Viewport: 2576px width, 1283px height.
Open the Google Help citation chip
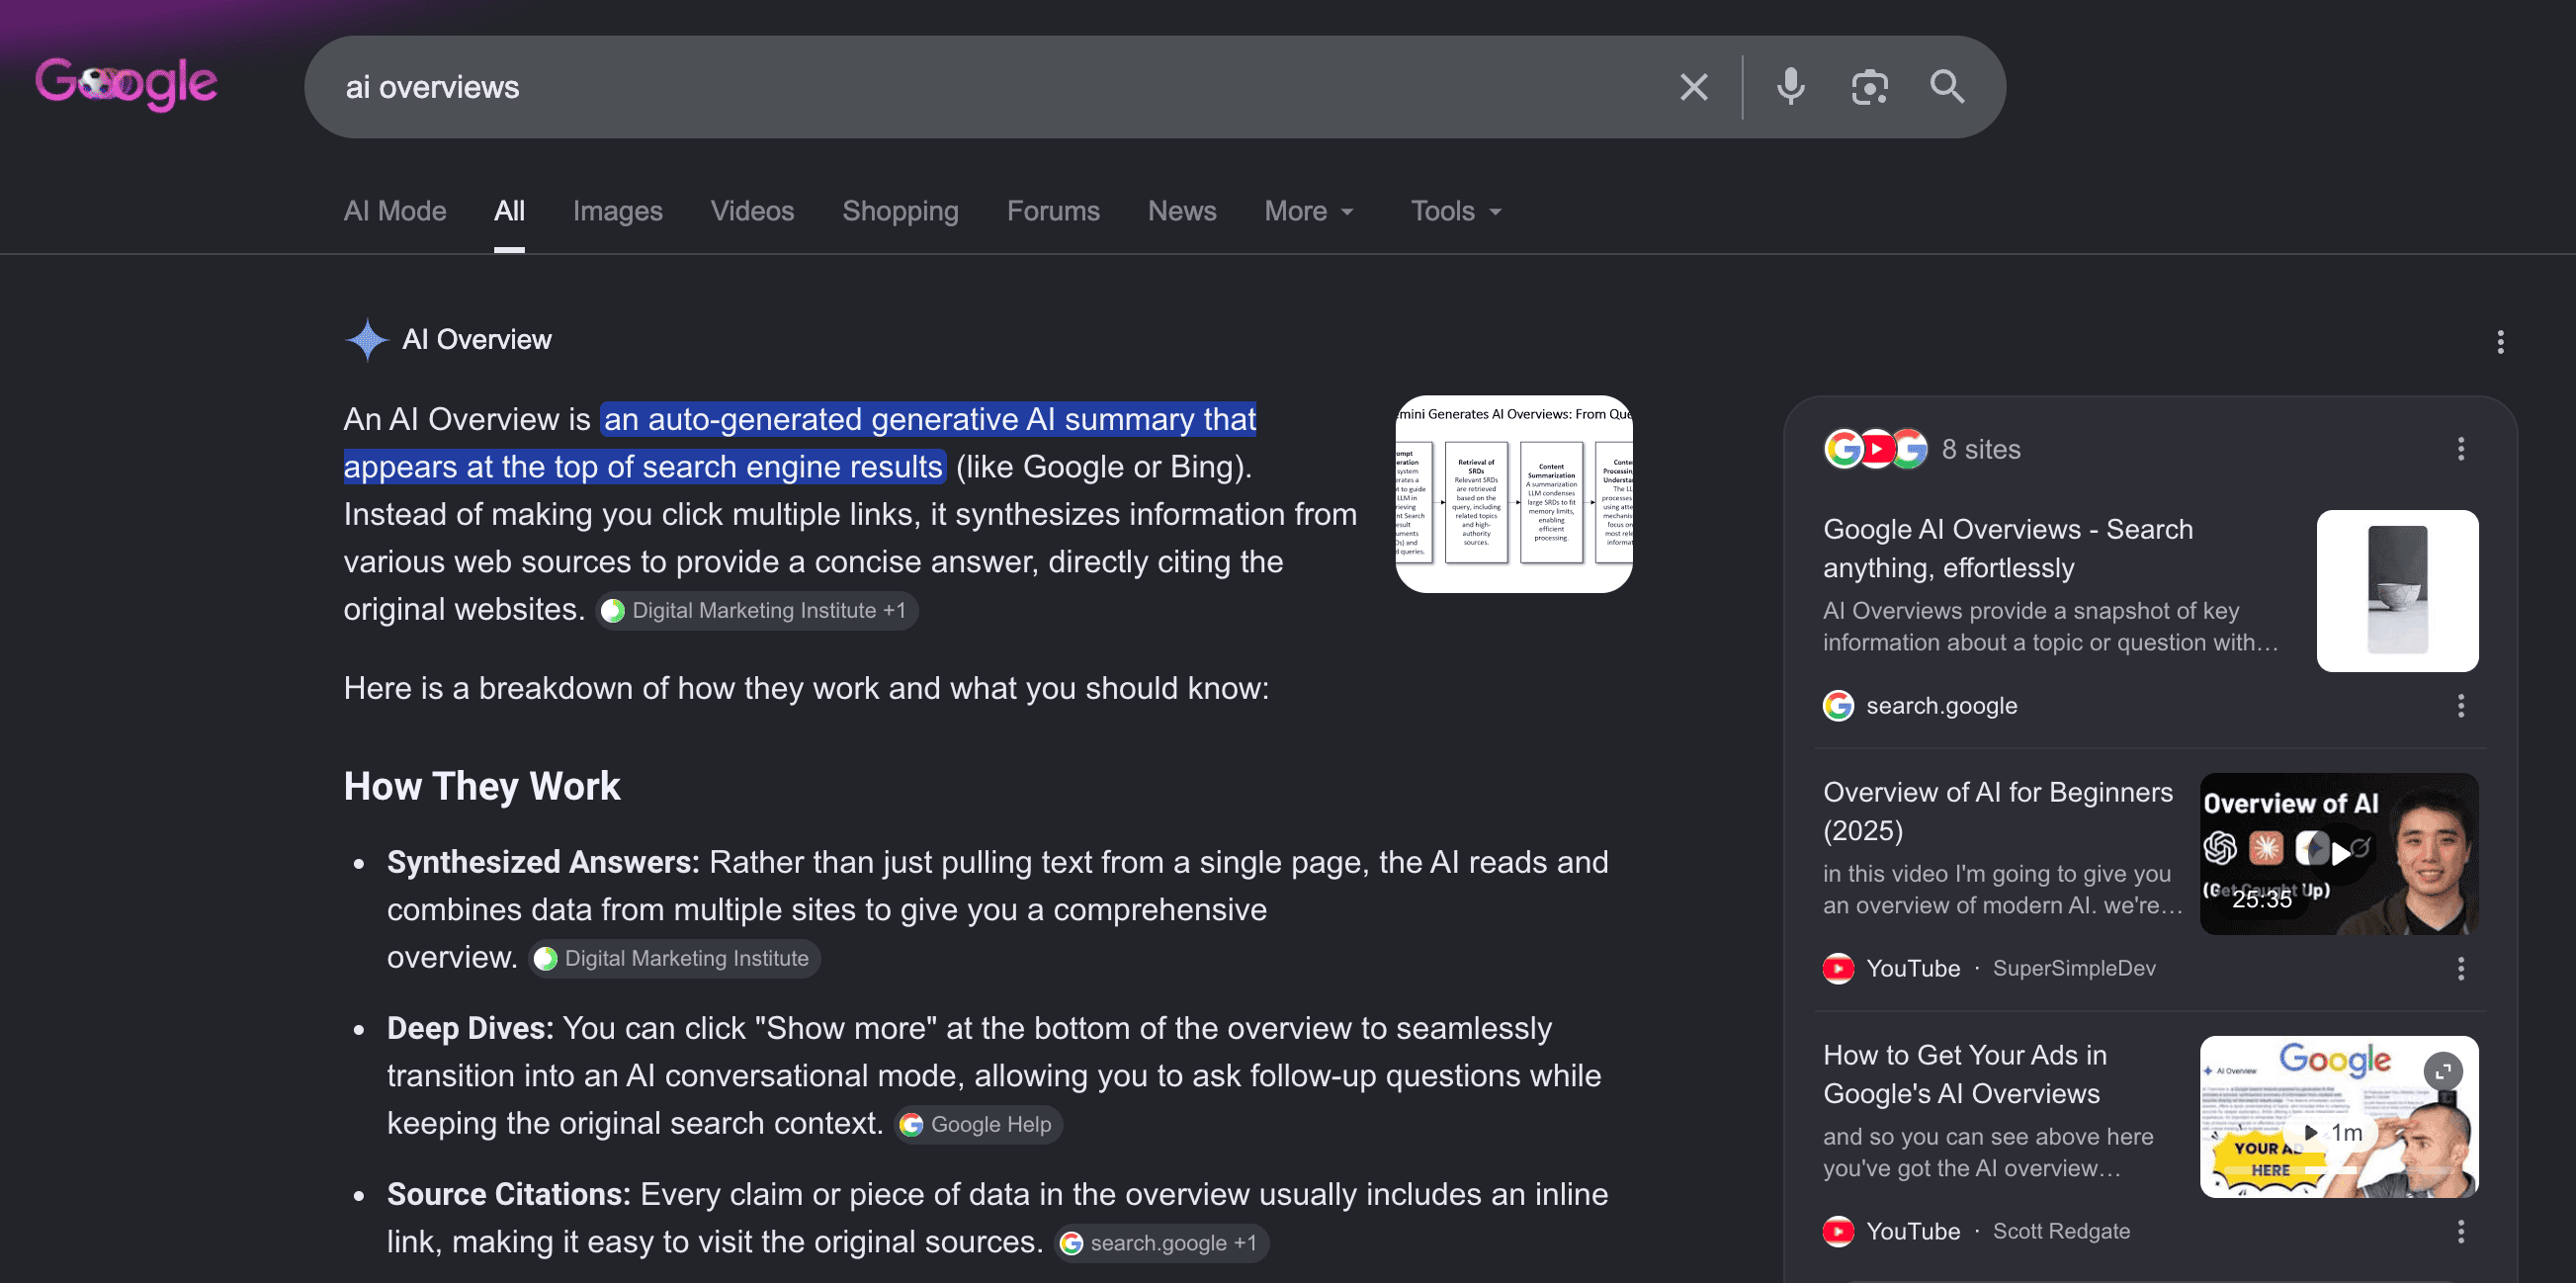pos(977,1125)
